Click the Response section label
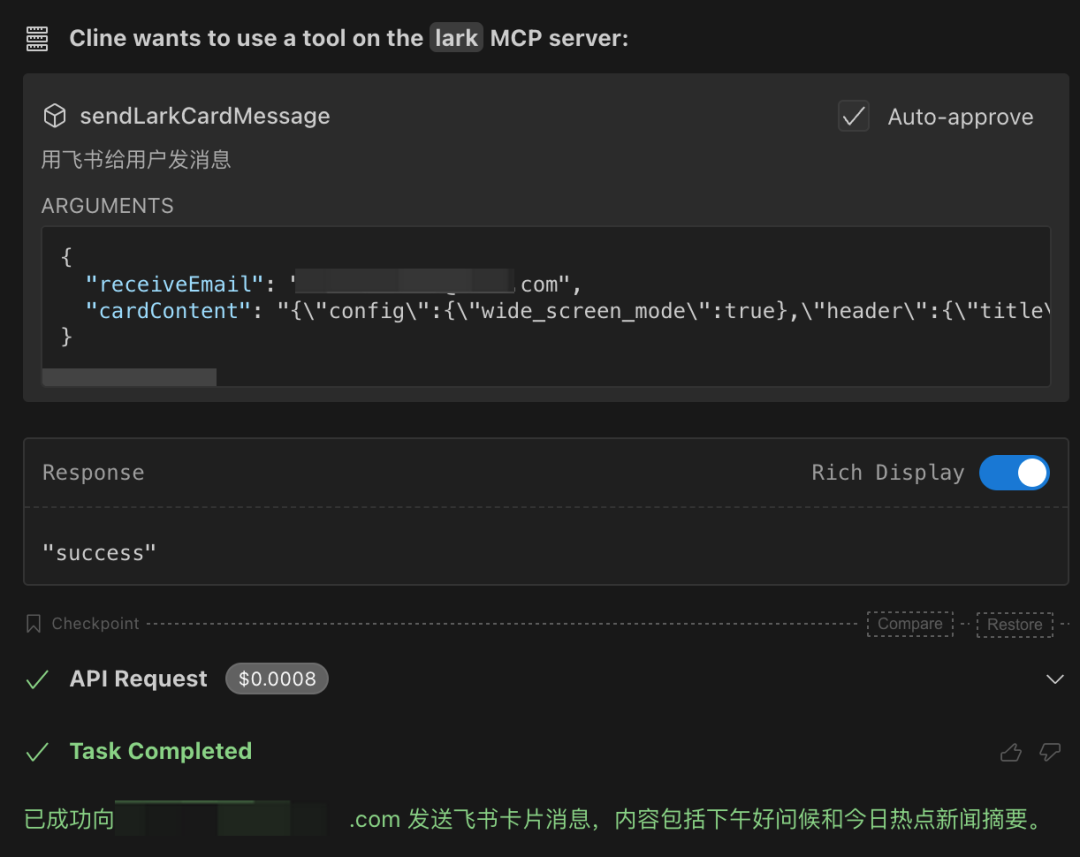This screenshot has height=857, width=1080. click(x=93, y=473)
